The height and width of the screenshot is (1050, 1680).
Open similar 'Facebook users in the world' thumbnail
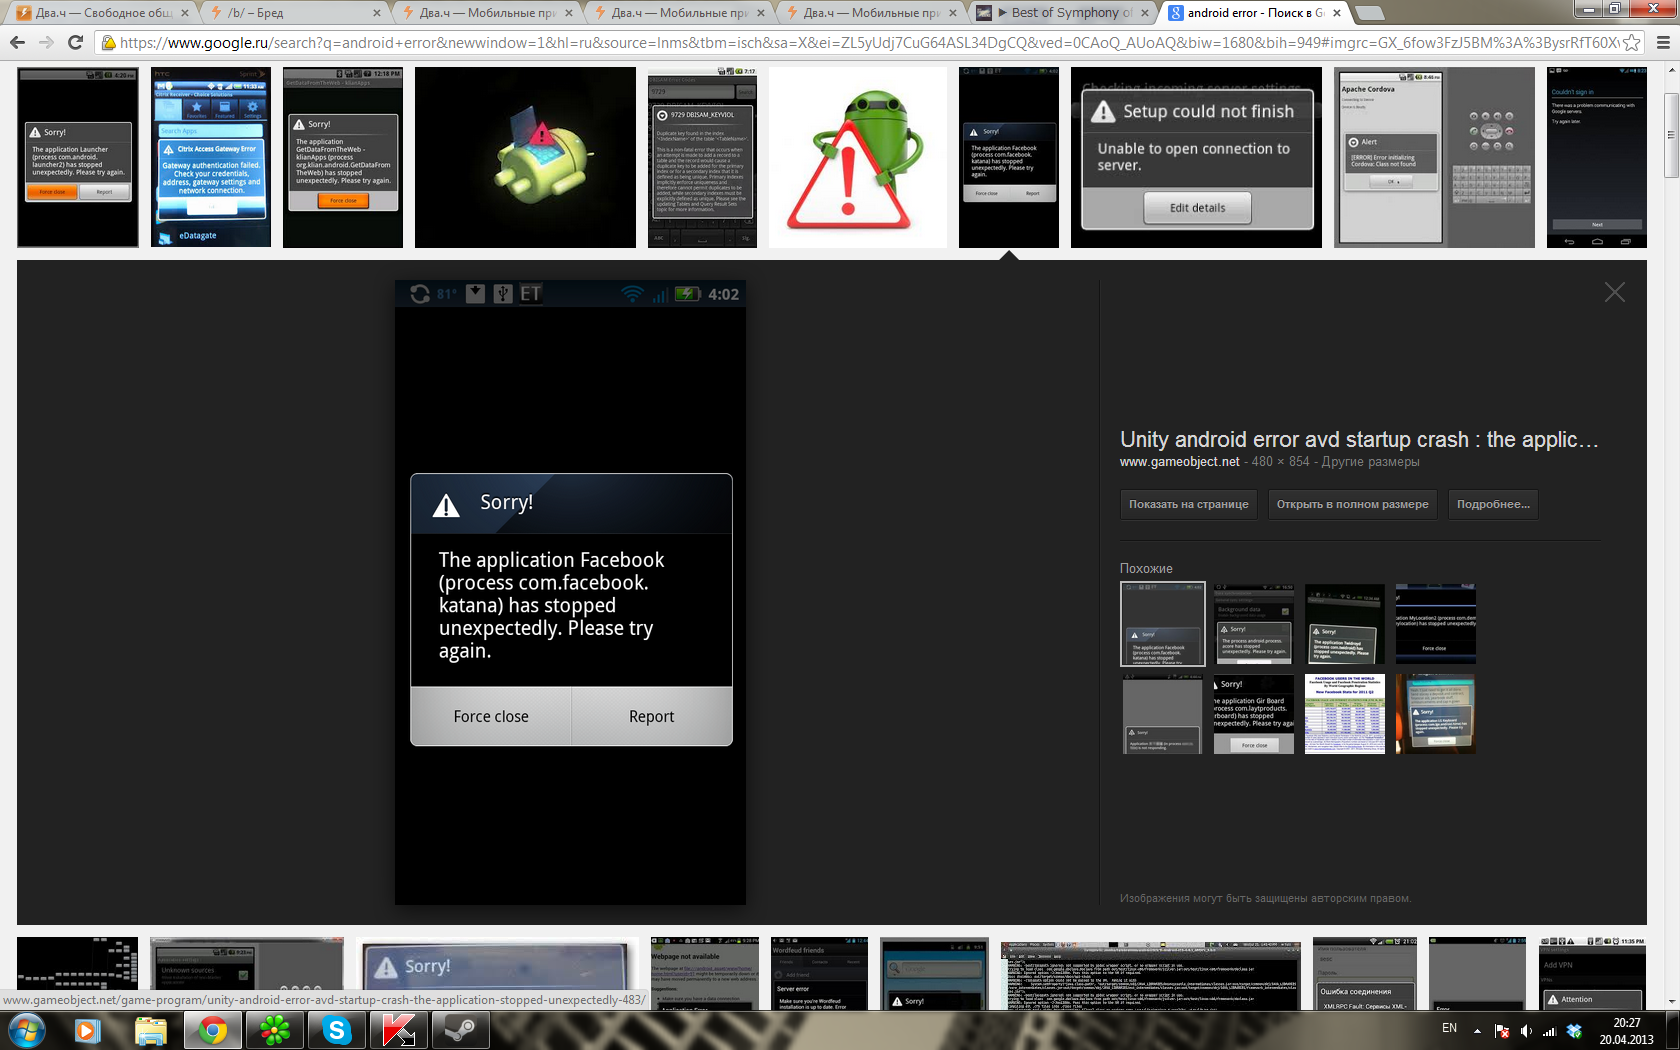[1344, 714]
